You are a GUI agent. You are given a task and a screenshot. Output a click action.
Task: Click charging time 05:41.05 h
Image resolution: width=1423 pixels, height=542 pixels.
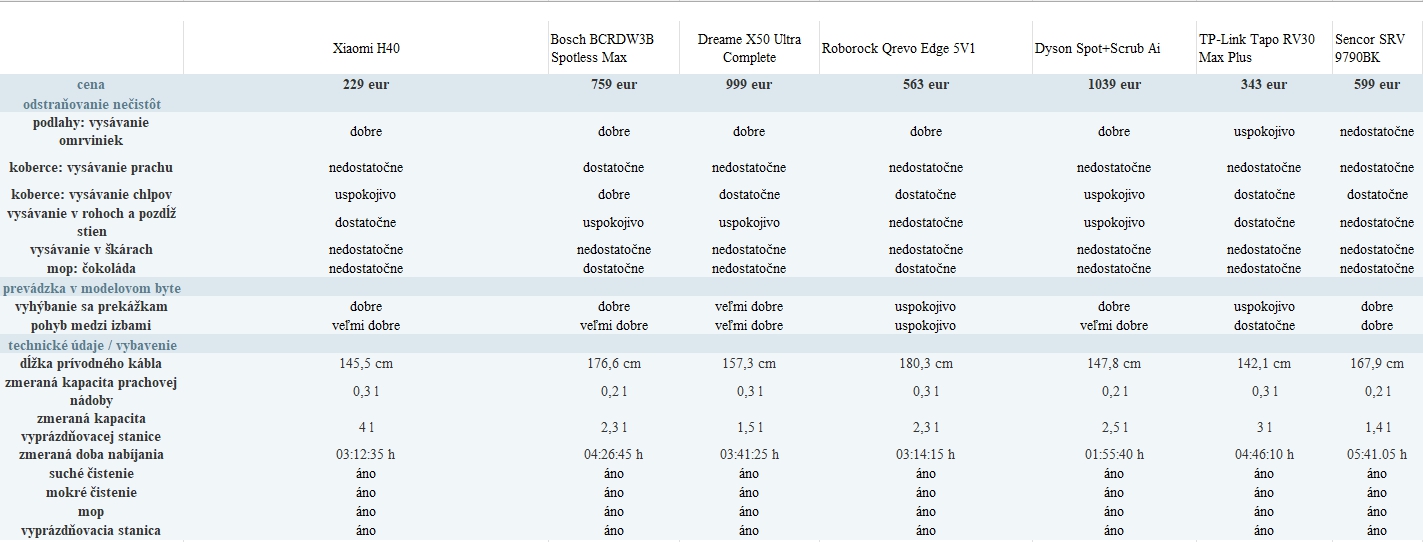tap(1377, 454)
